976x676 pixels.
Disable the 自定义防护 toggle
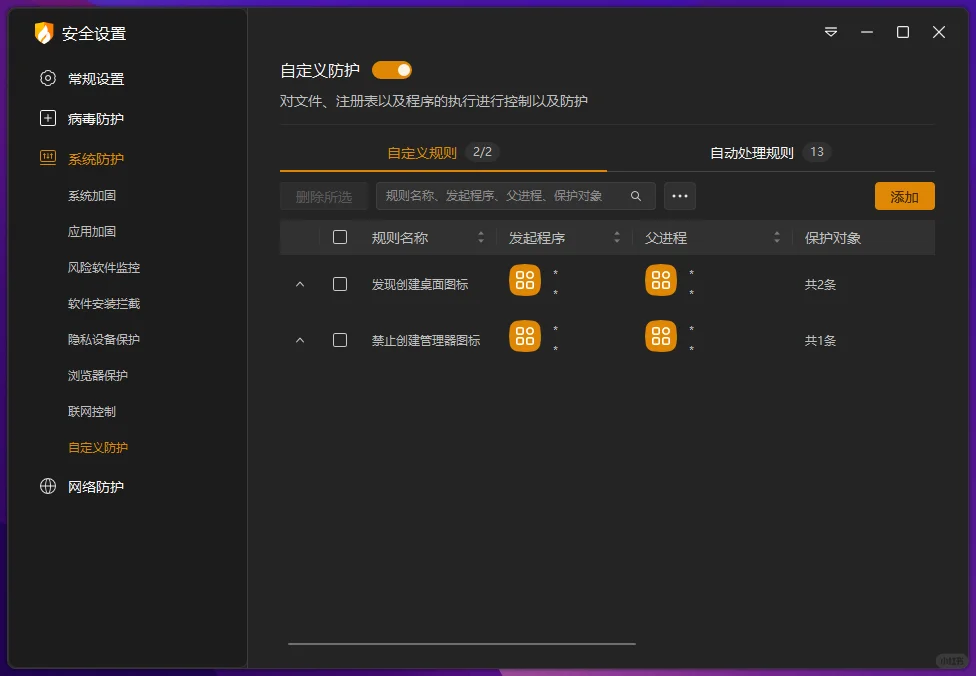[390, 70]
